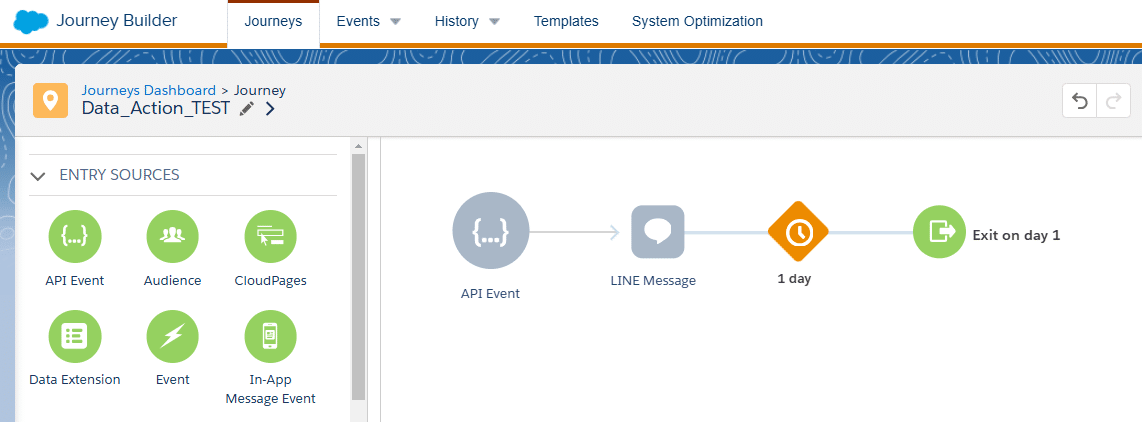Open the orange 1 day wait activity
The height and width of the screenshot is (422, 1142).
798,232
